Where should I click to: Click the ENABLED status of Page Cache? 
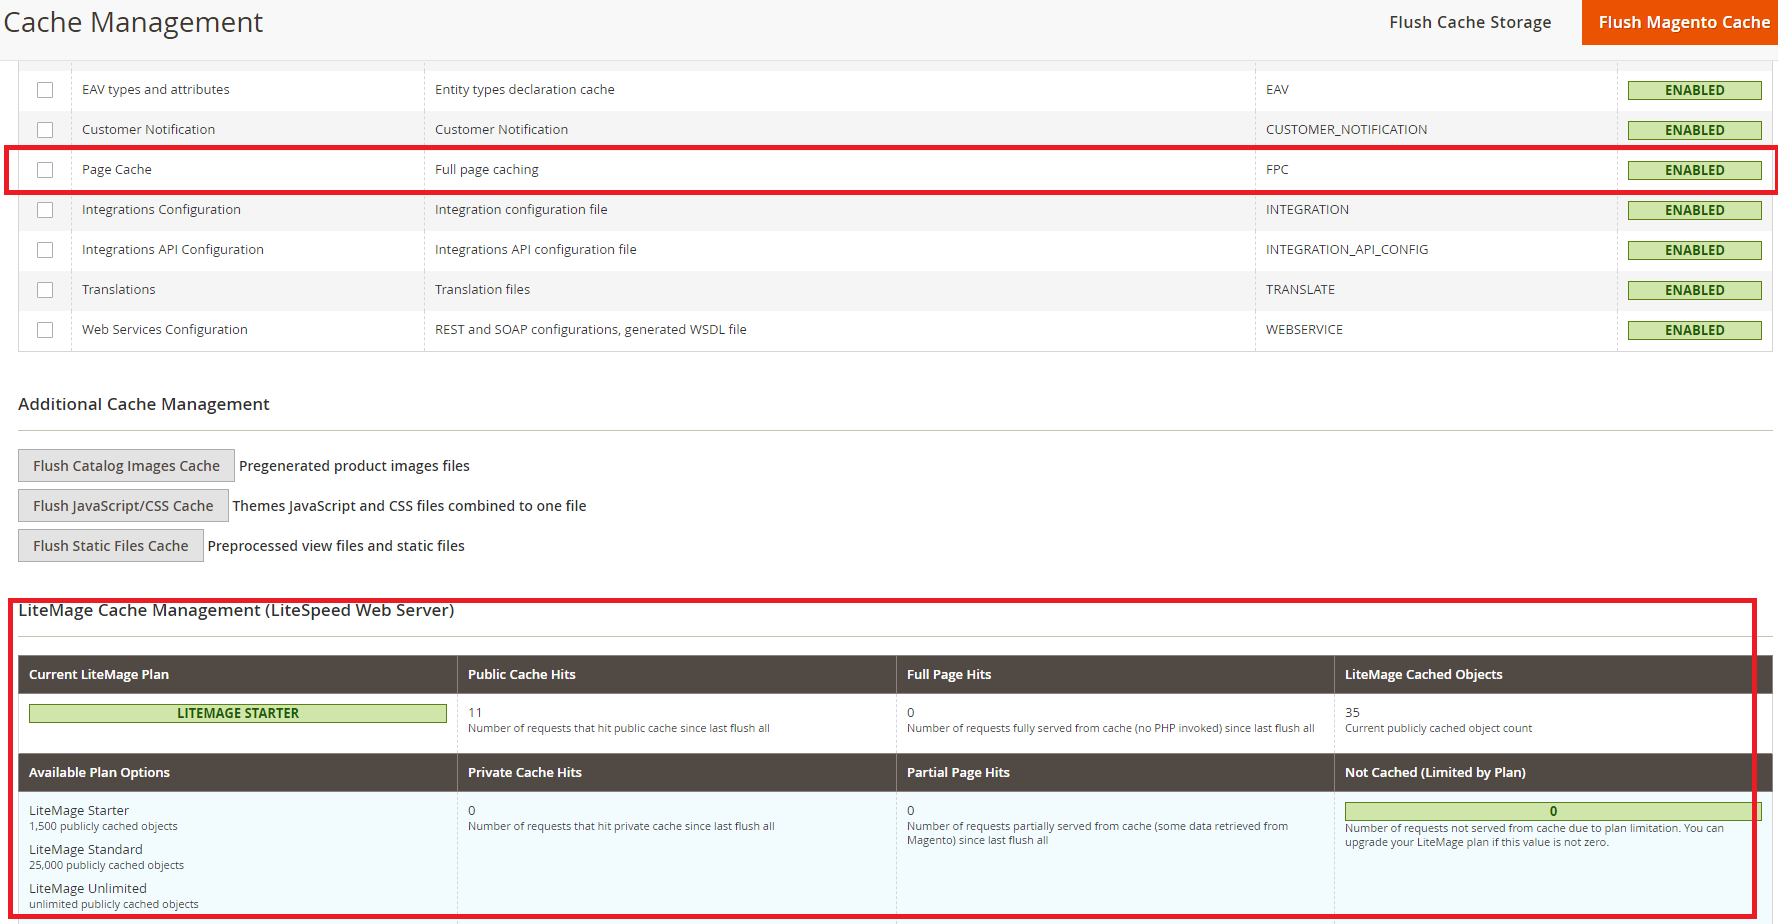point(1694,170)
